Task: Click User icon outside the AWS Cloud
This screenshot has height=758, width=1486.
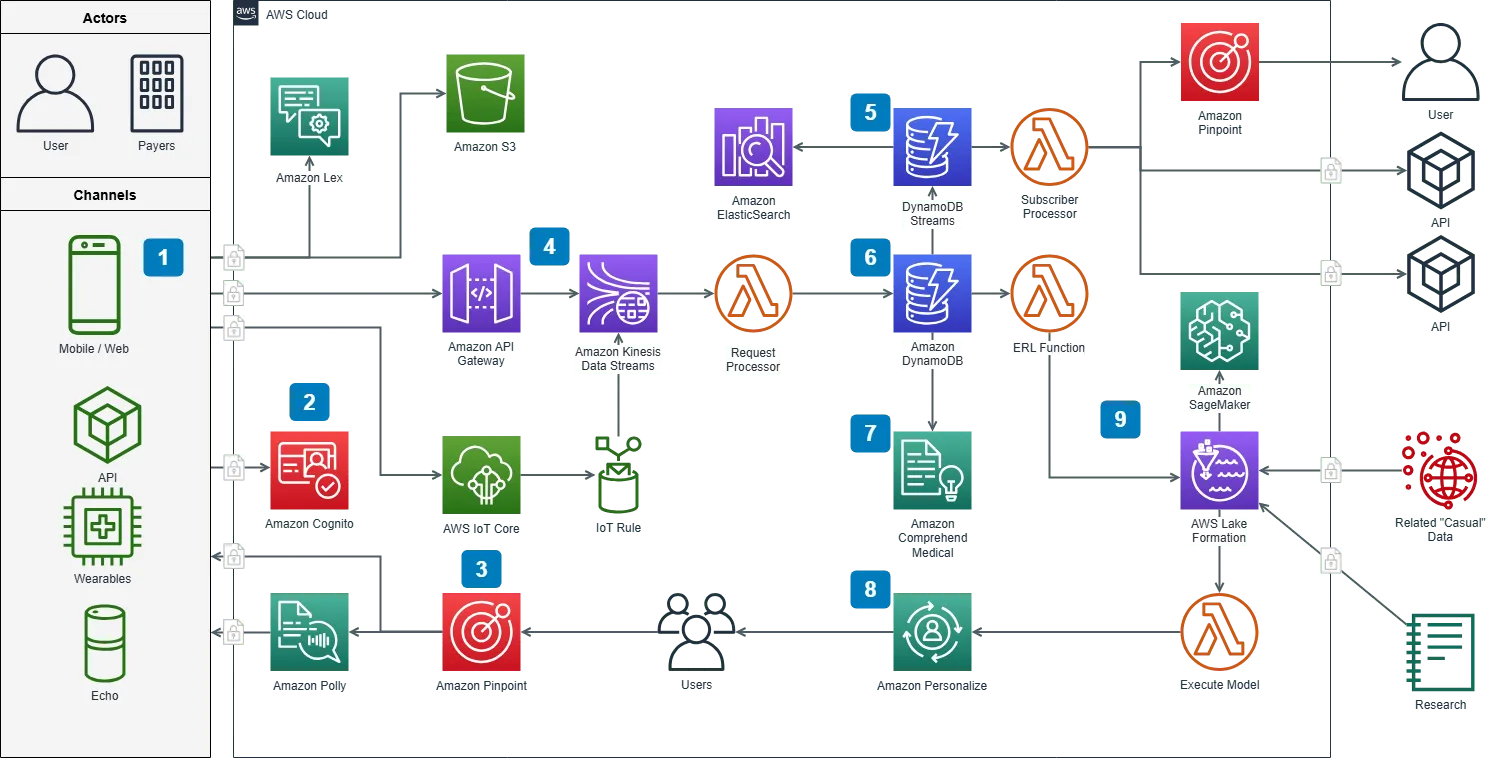Action: point(1440,63)
